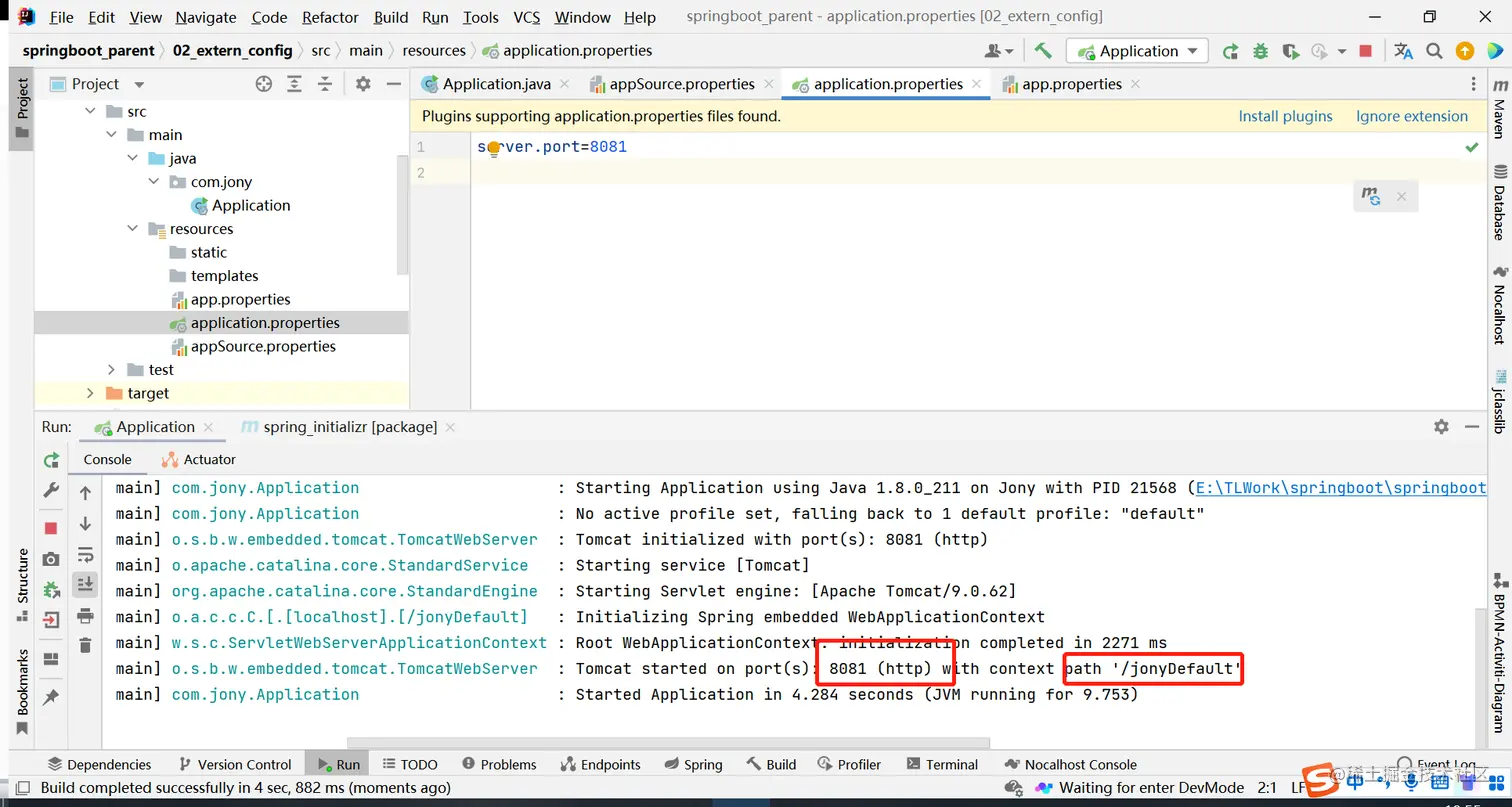The height and width of the screenshot is (807, 1512).
Task: Rerun Application from the main toolbar
Action: point(1231,51)
